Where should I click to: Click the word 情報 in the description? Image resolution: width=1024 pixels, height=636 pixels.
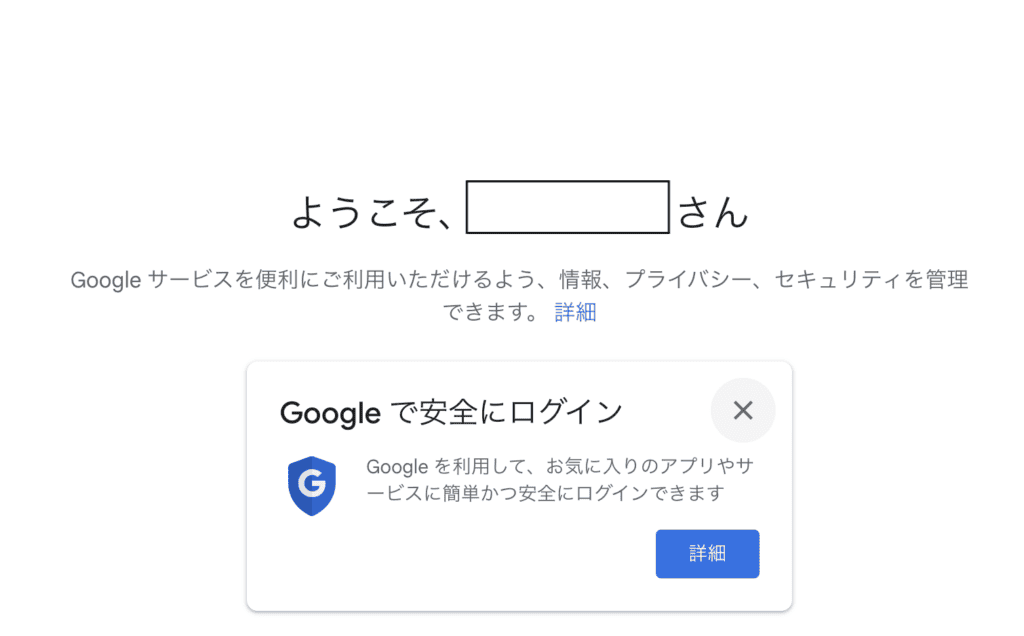pyautogui.click(x=581, y=279)
